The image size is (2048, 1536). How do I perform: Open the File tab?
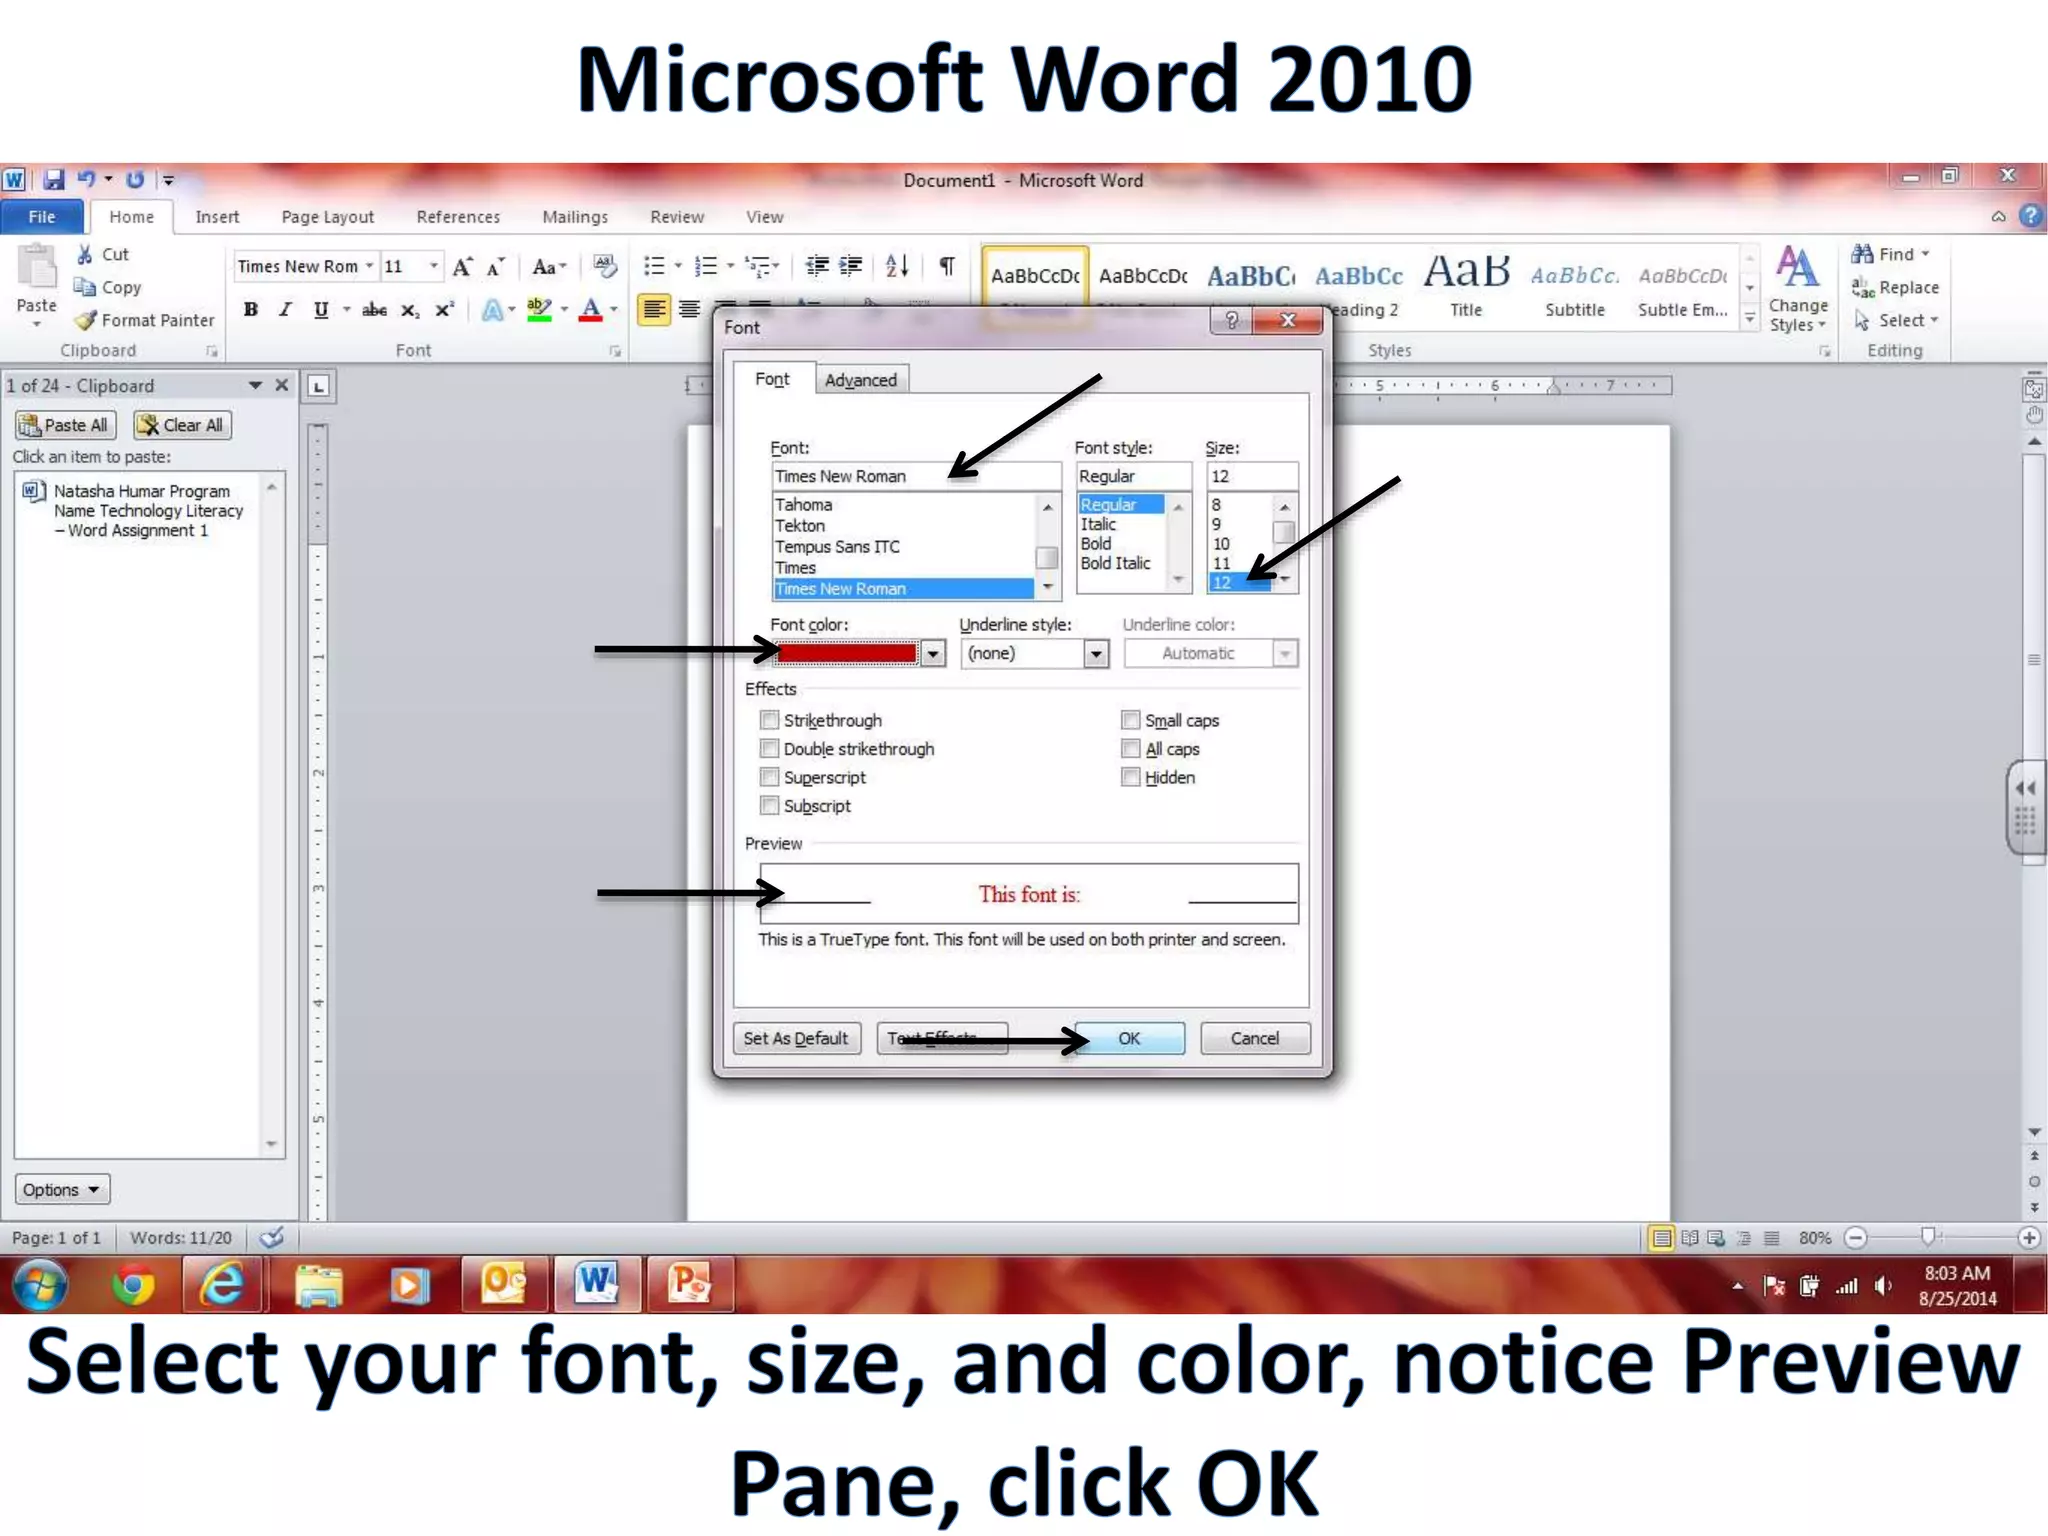point(42,217)
